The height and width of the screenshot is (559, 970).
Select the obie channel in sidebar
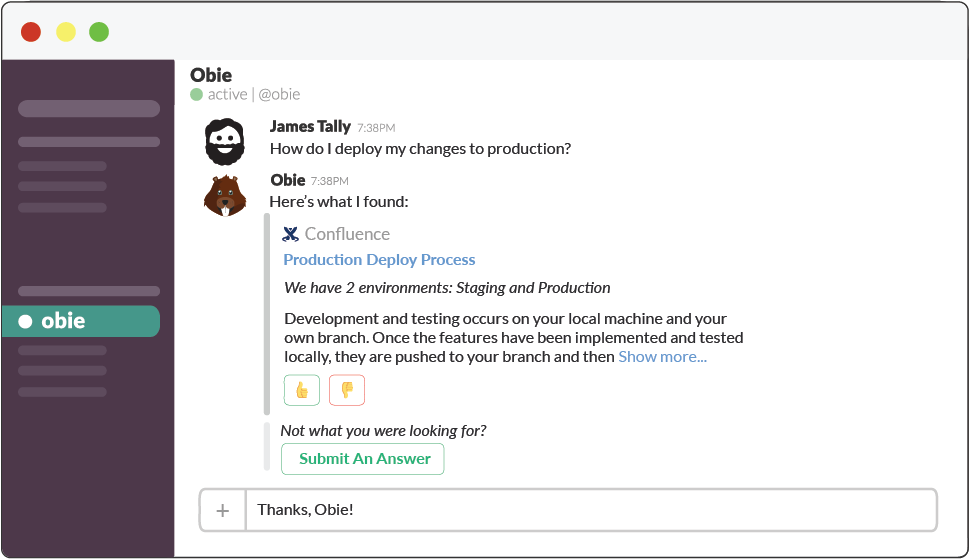point(81,321)
